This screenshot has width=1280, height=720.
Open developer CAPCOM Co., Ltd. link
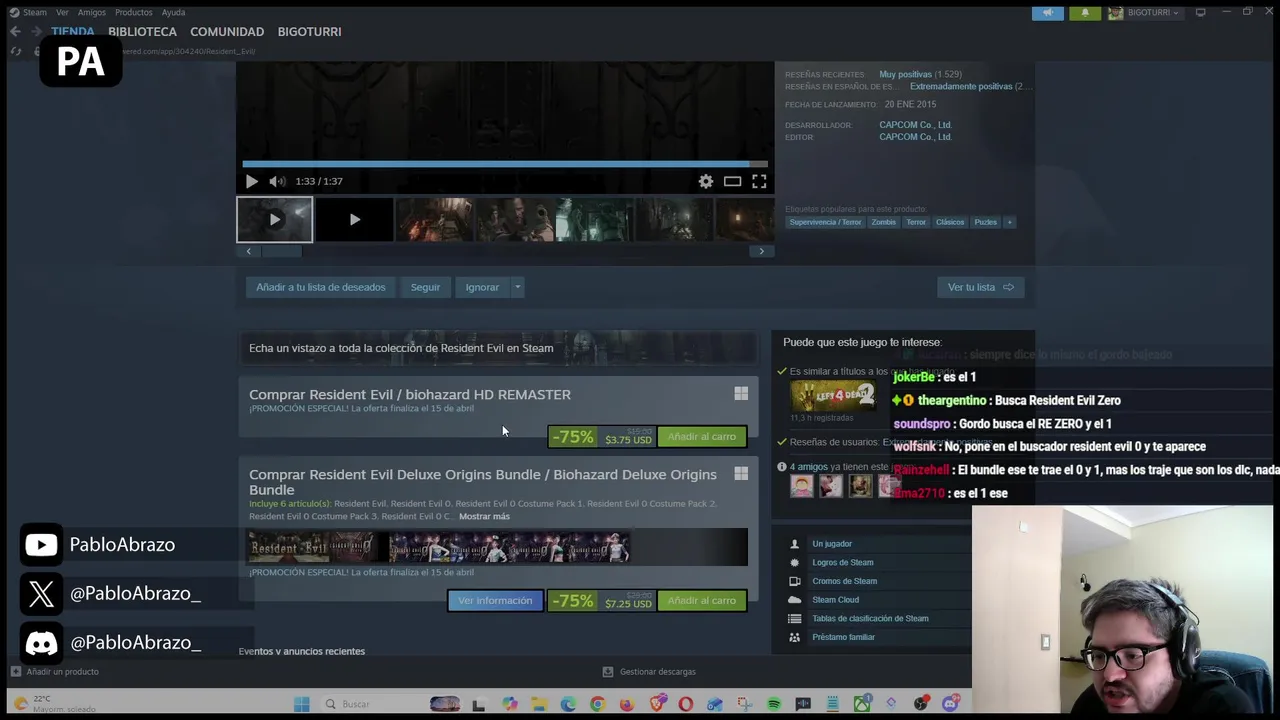tap(915, 125)
